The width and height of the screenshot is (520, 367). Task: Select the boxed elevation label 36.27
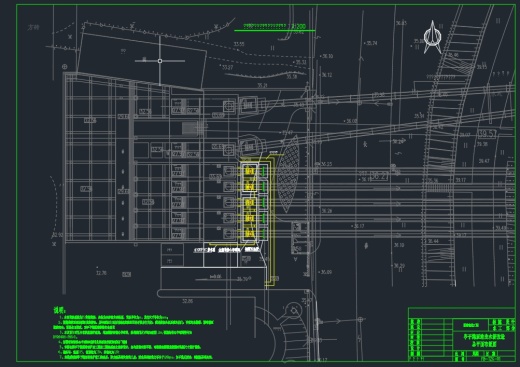tap(379, 176)
